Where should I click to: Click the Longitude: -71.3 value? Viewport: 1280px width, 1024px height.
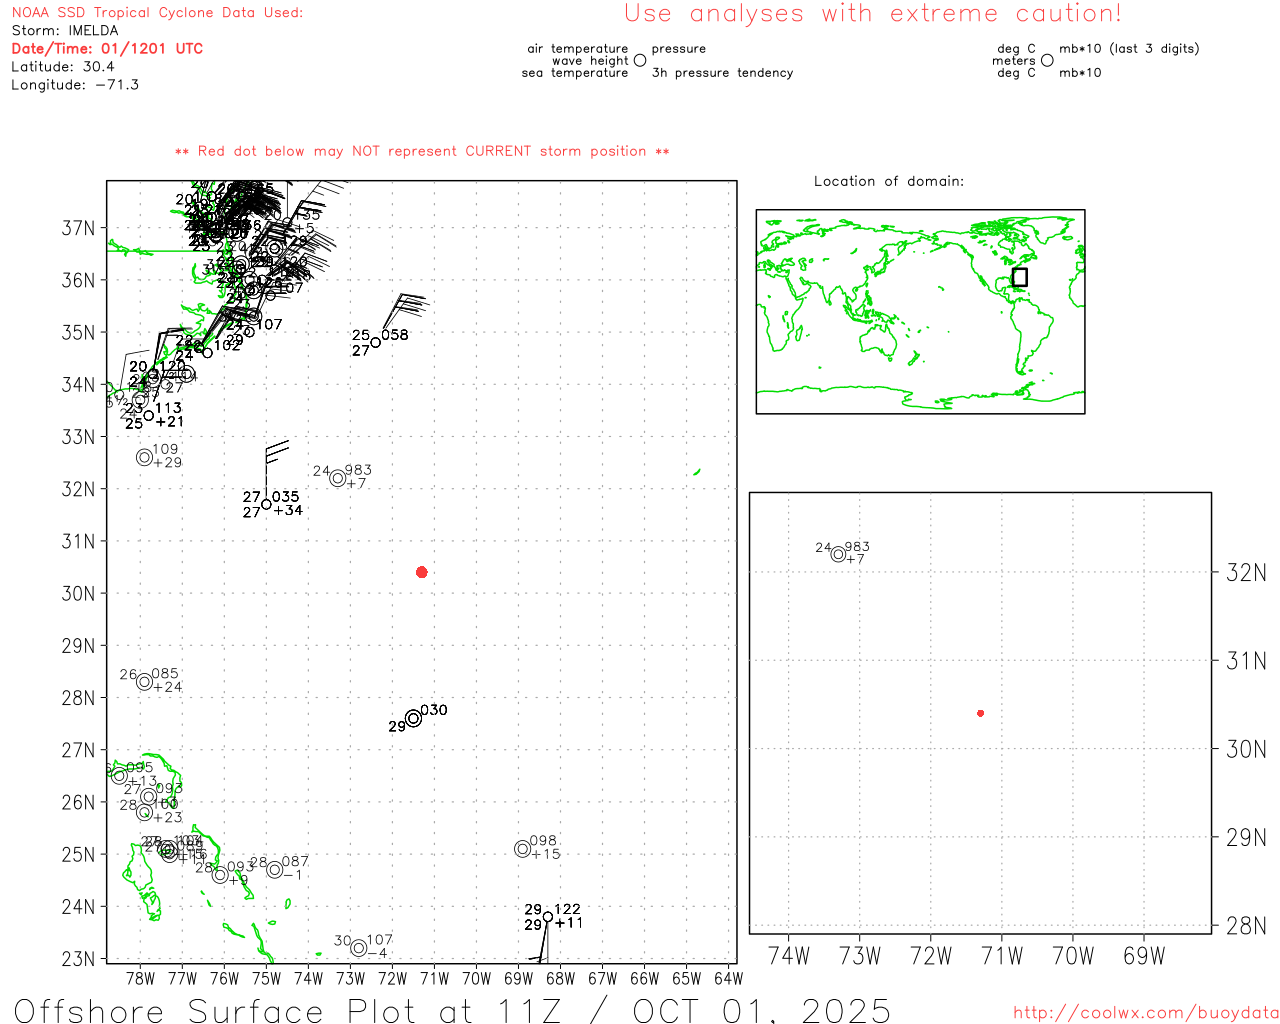(75, 85)
